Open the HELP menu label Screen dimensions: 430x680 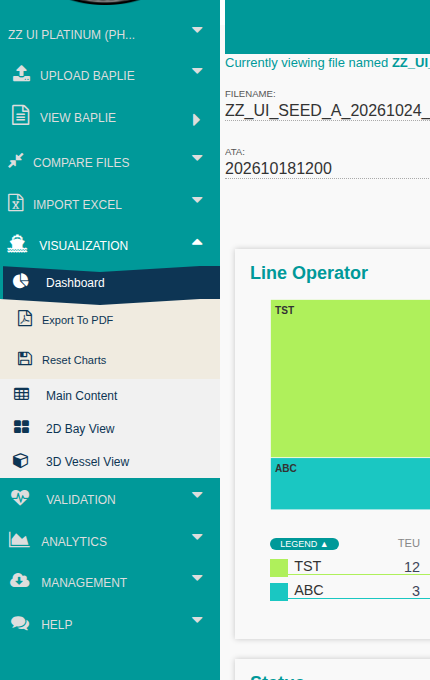[x=57, y=624]
